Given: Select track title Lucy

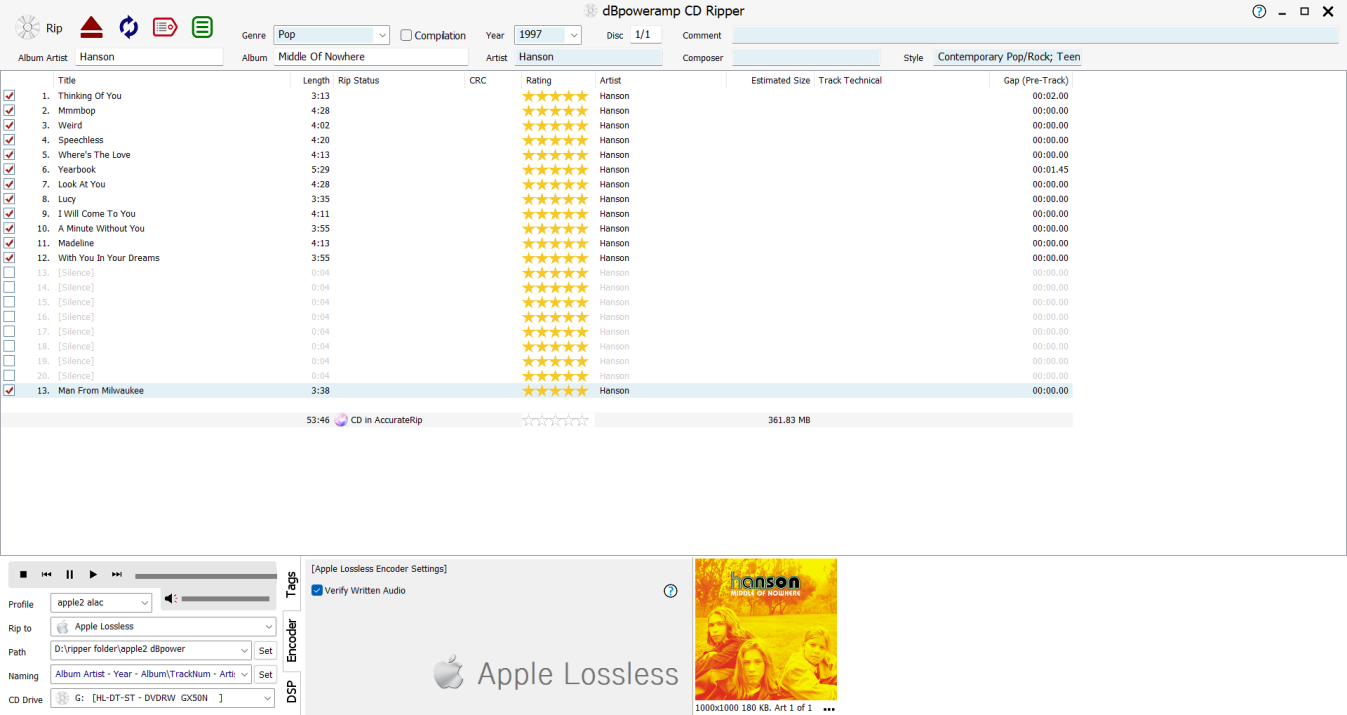Looking at the screenshot, I should tap(67, 199).
